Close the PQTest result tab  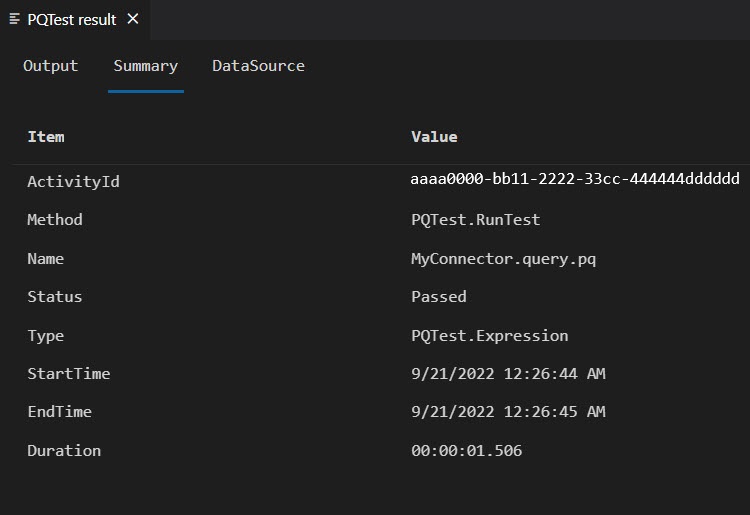coord(133,19)
